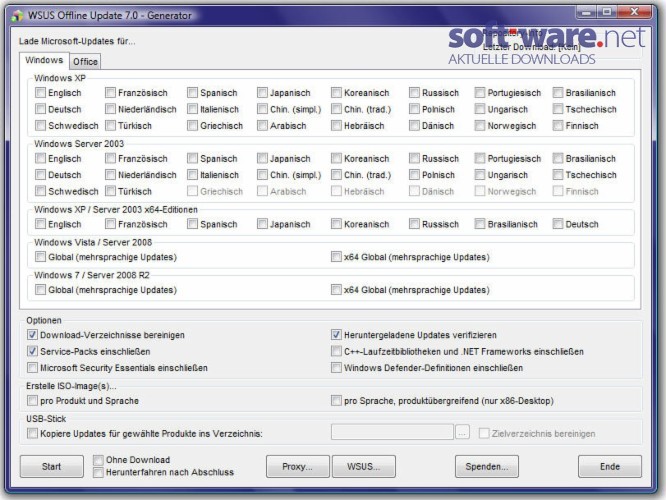The image size is (666, 500).
Task: Switch to the Office tab
Action: pyautogui.click(x=85, y=62)
